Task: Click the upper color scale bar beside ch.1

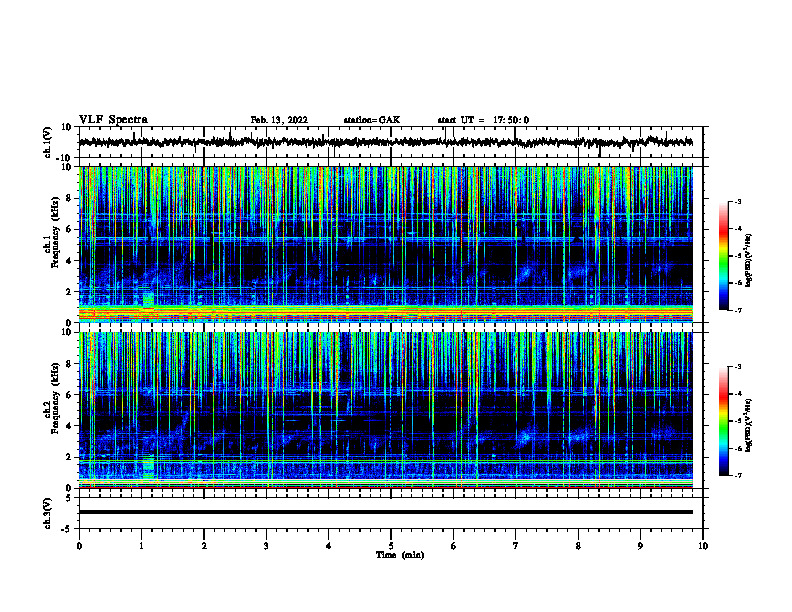Action: tap(723, 256)
